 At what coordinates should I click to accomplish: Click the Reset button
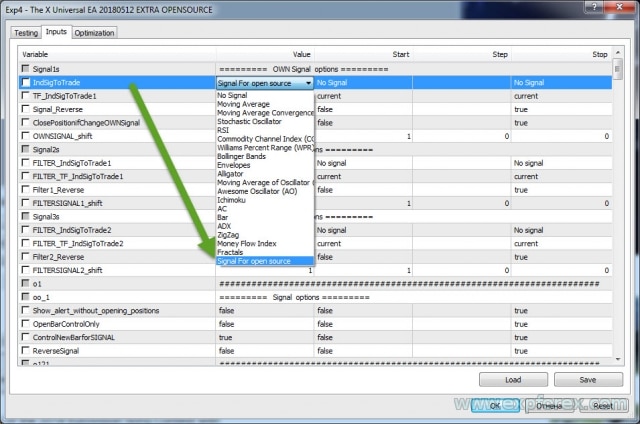click(603, 406)
